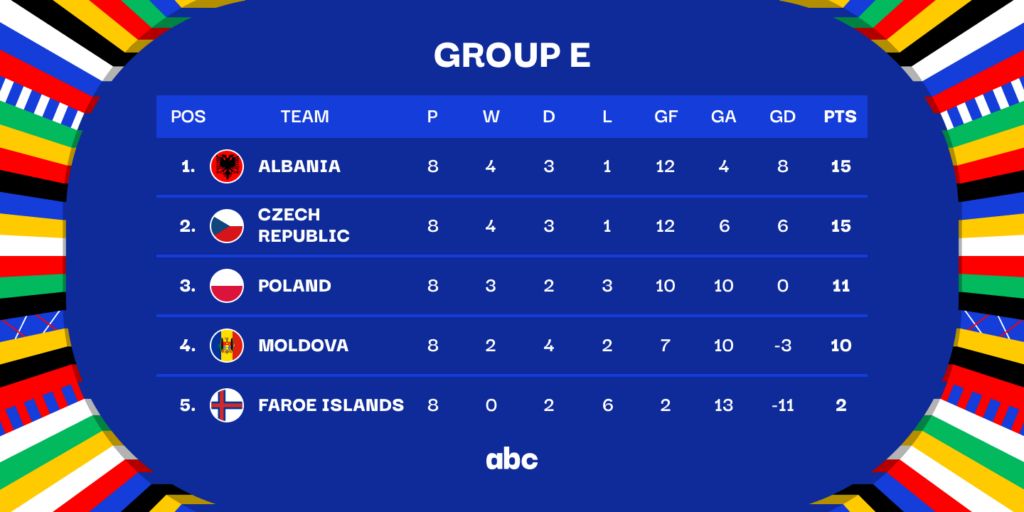Click the Albania flag icon
The width and height of the screenshot is (1024, 512).
click(227, 166)
